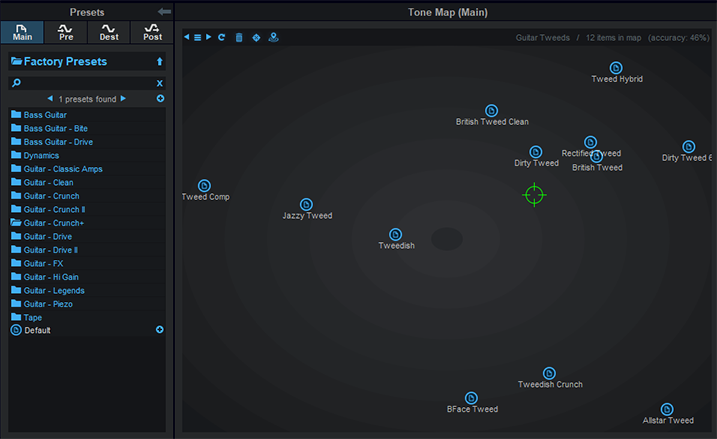
Task: Clear the preset search with the X
Action: click(x=160, y=83)
